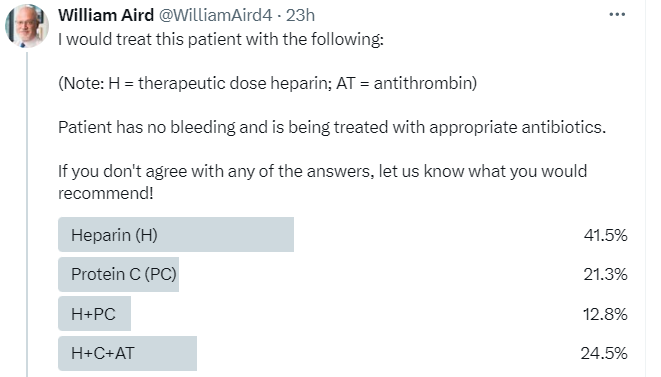Open the William Aird display name link
Image resolution: width=661 pixels, height=377 pixels.
coord(106,15)
